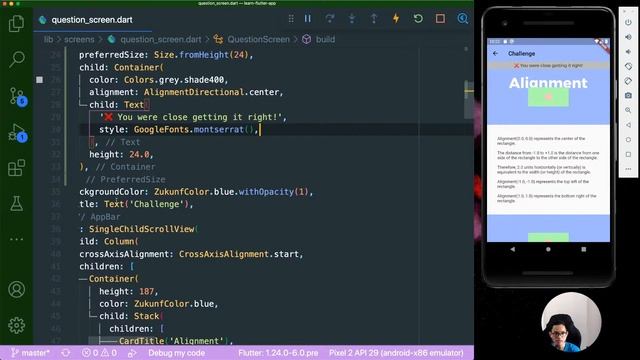Click Step Into in debug toolbar
640x360 pixels.
(352, 19)
